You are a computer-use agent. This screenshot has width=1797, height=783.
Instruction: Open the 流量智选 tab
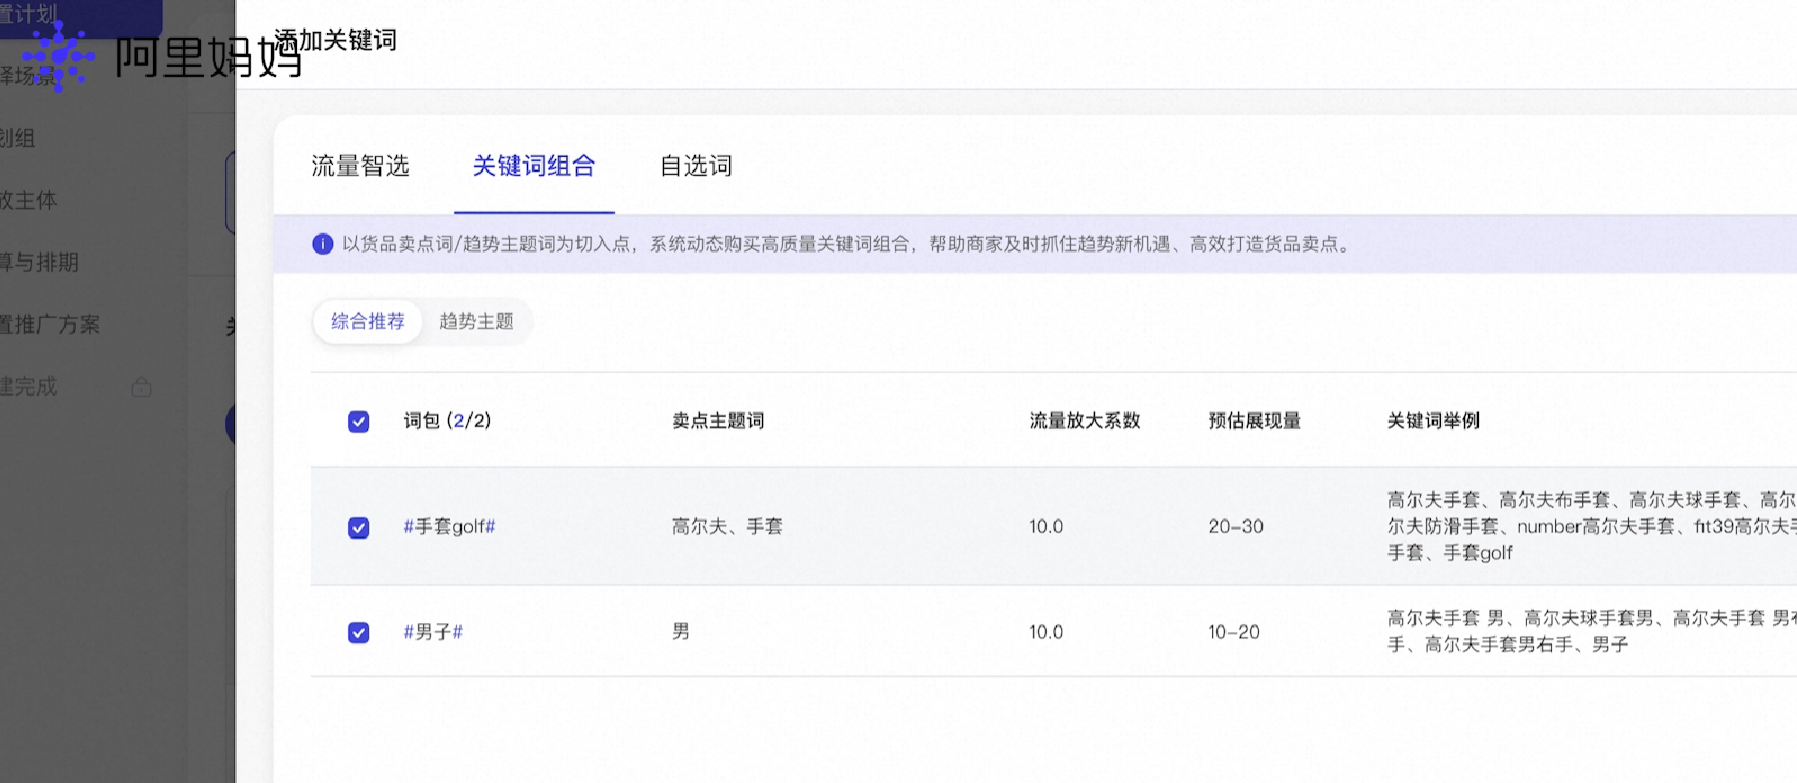(360, 166)
